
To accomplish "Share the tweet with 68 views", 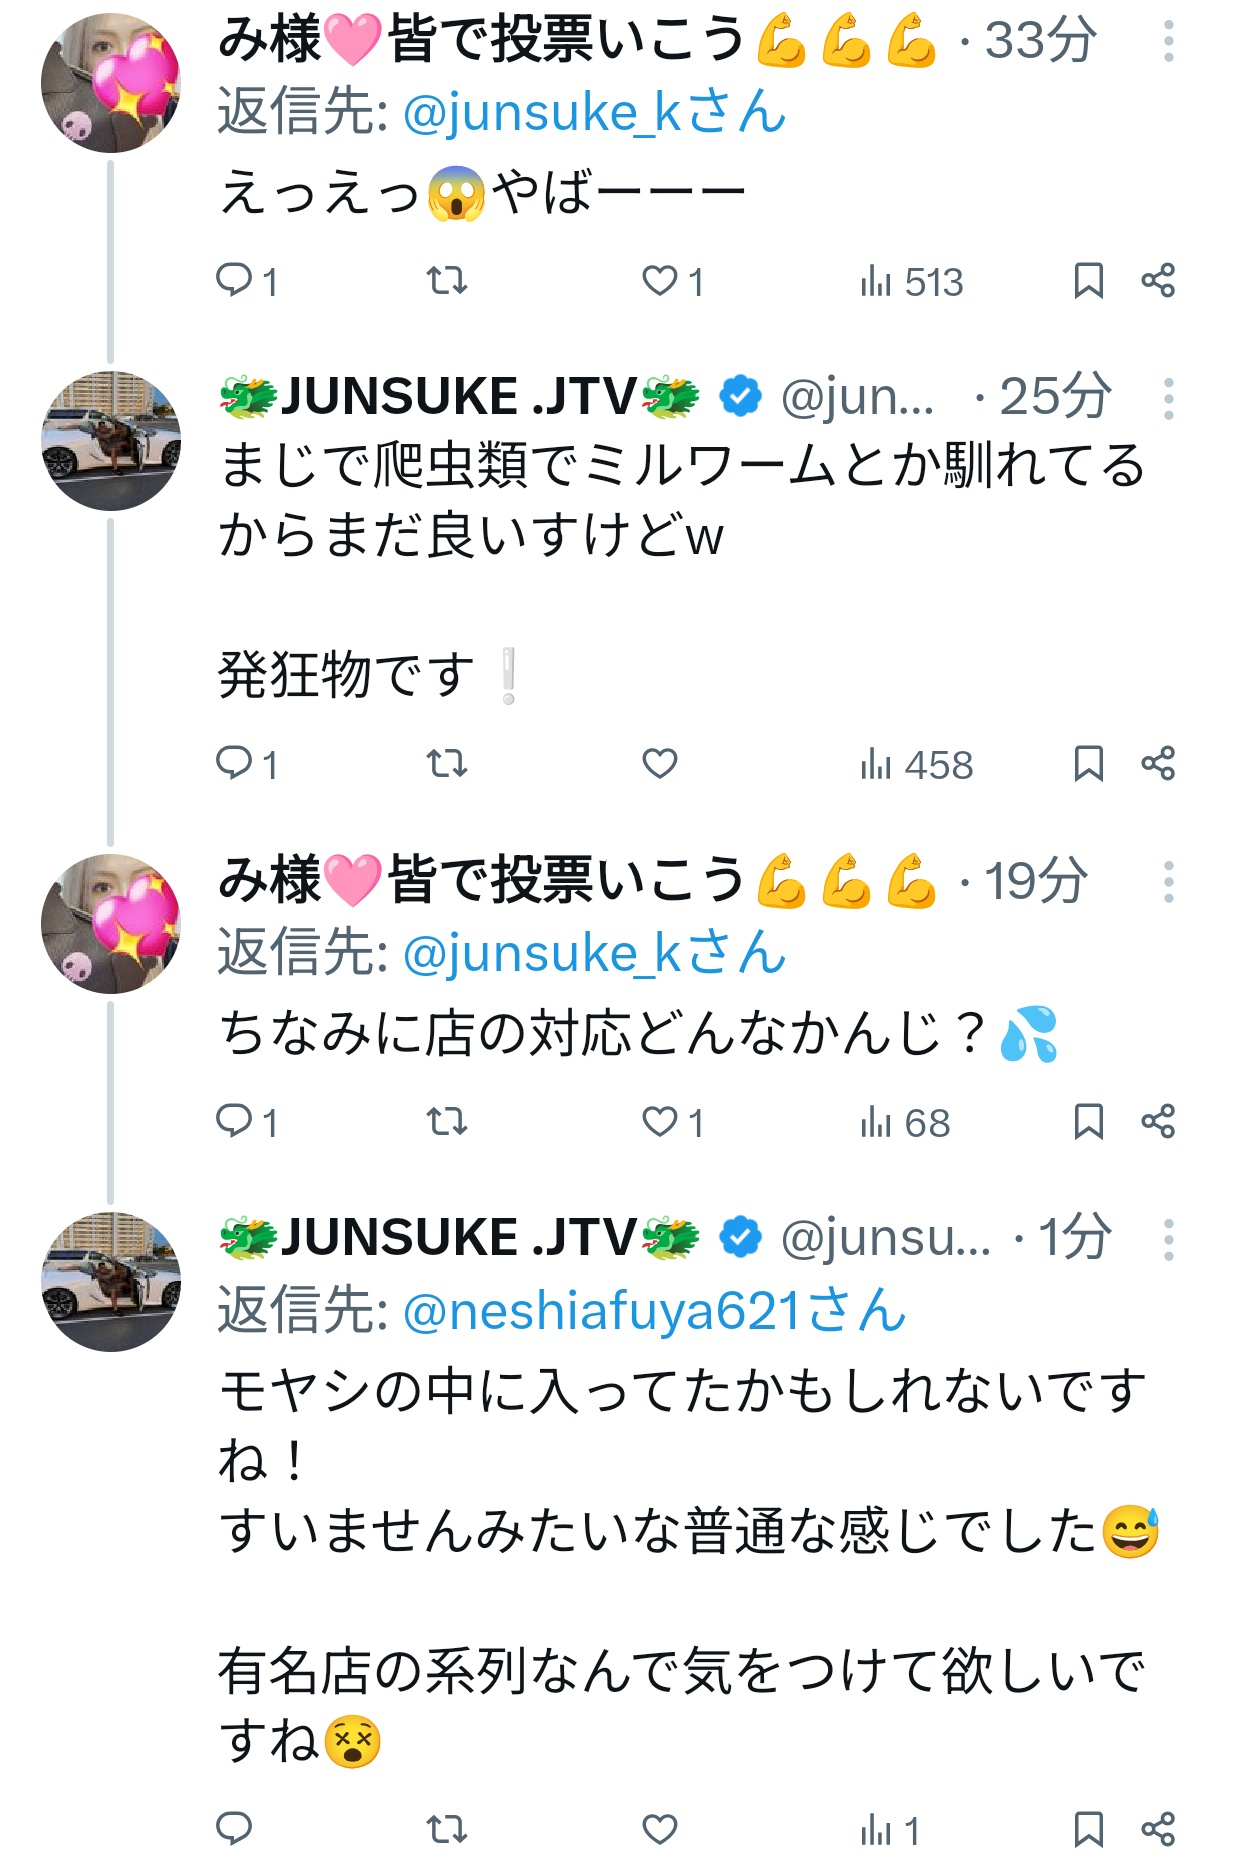I will pos(1158,1122).
